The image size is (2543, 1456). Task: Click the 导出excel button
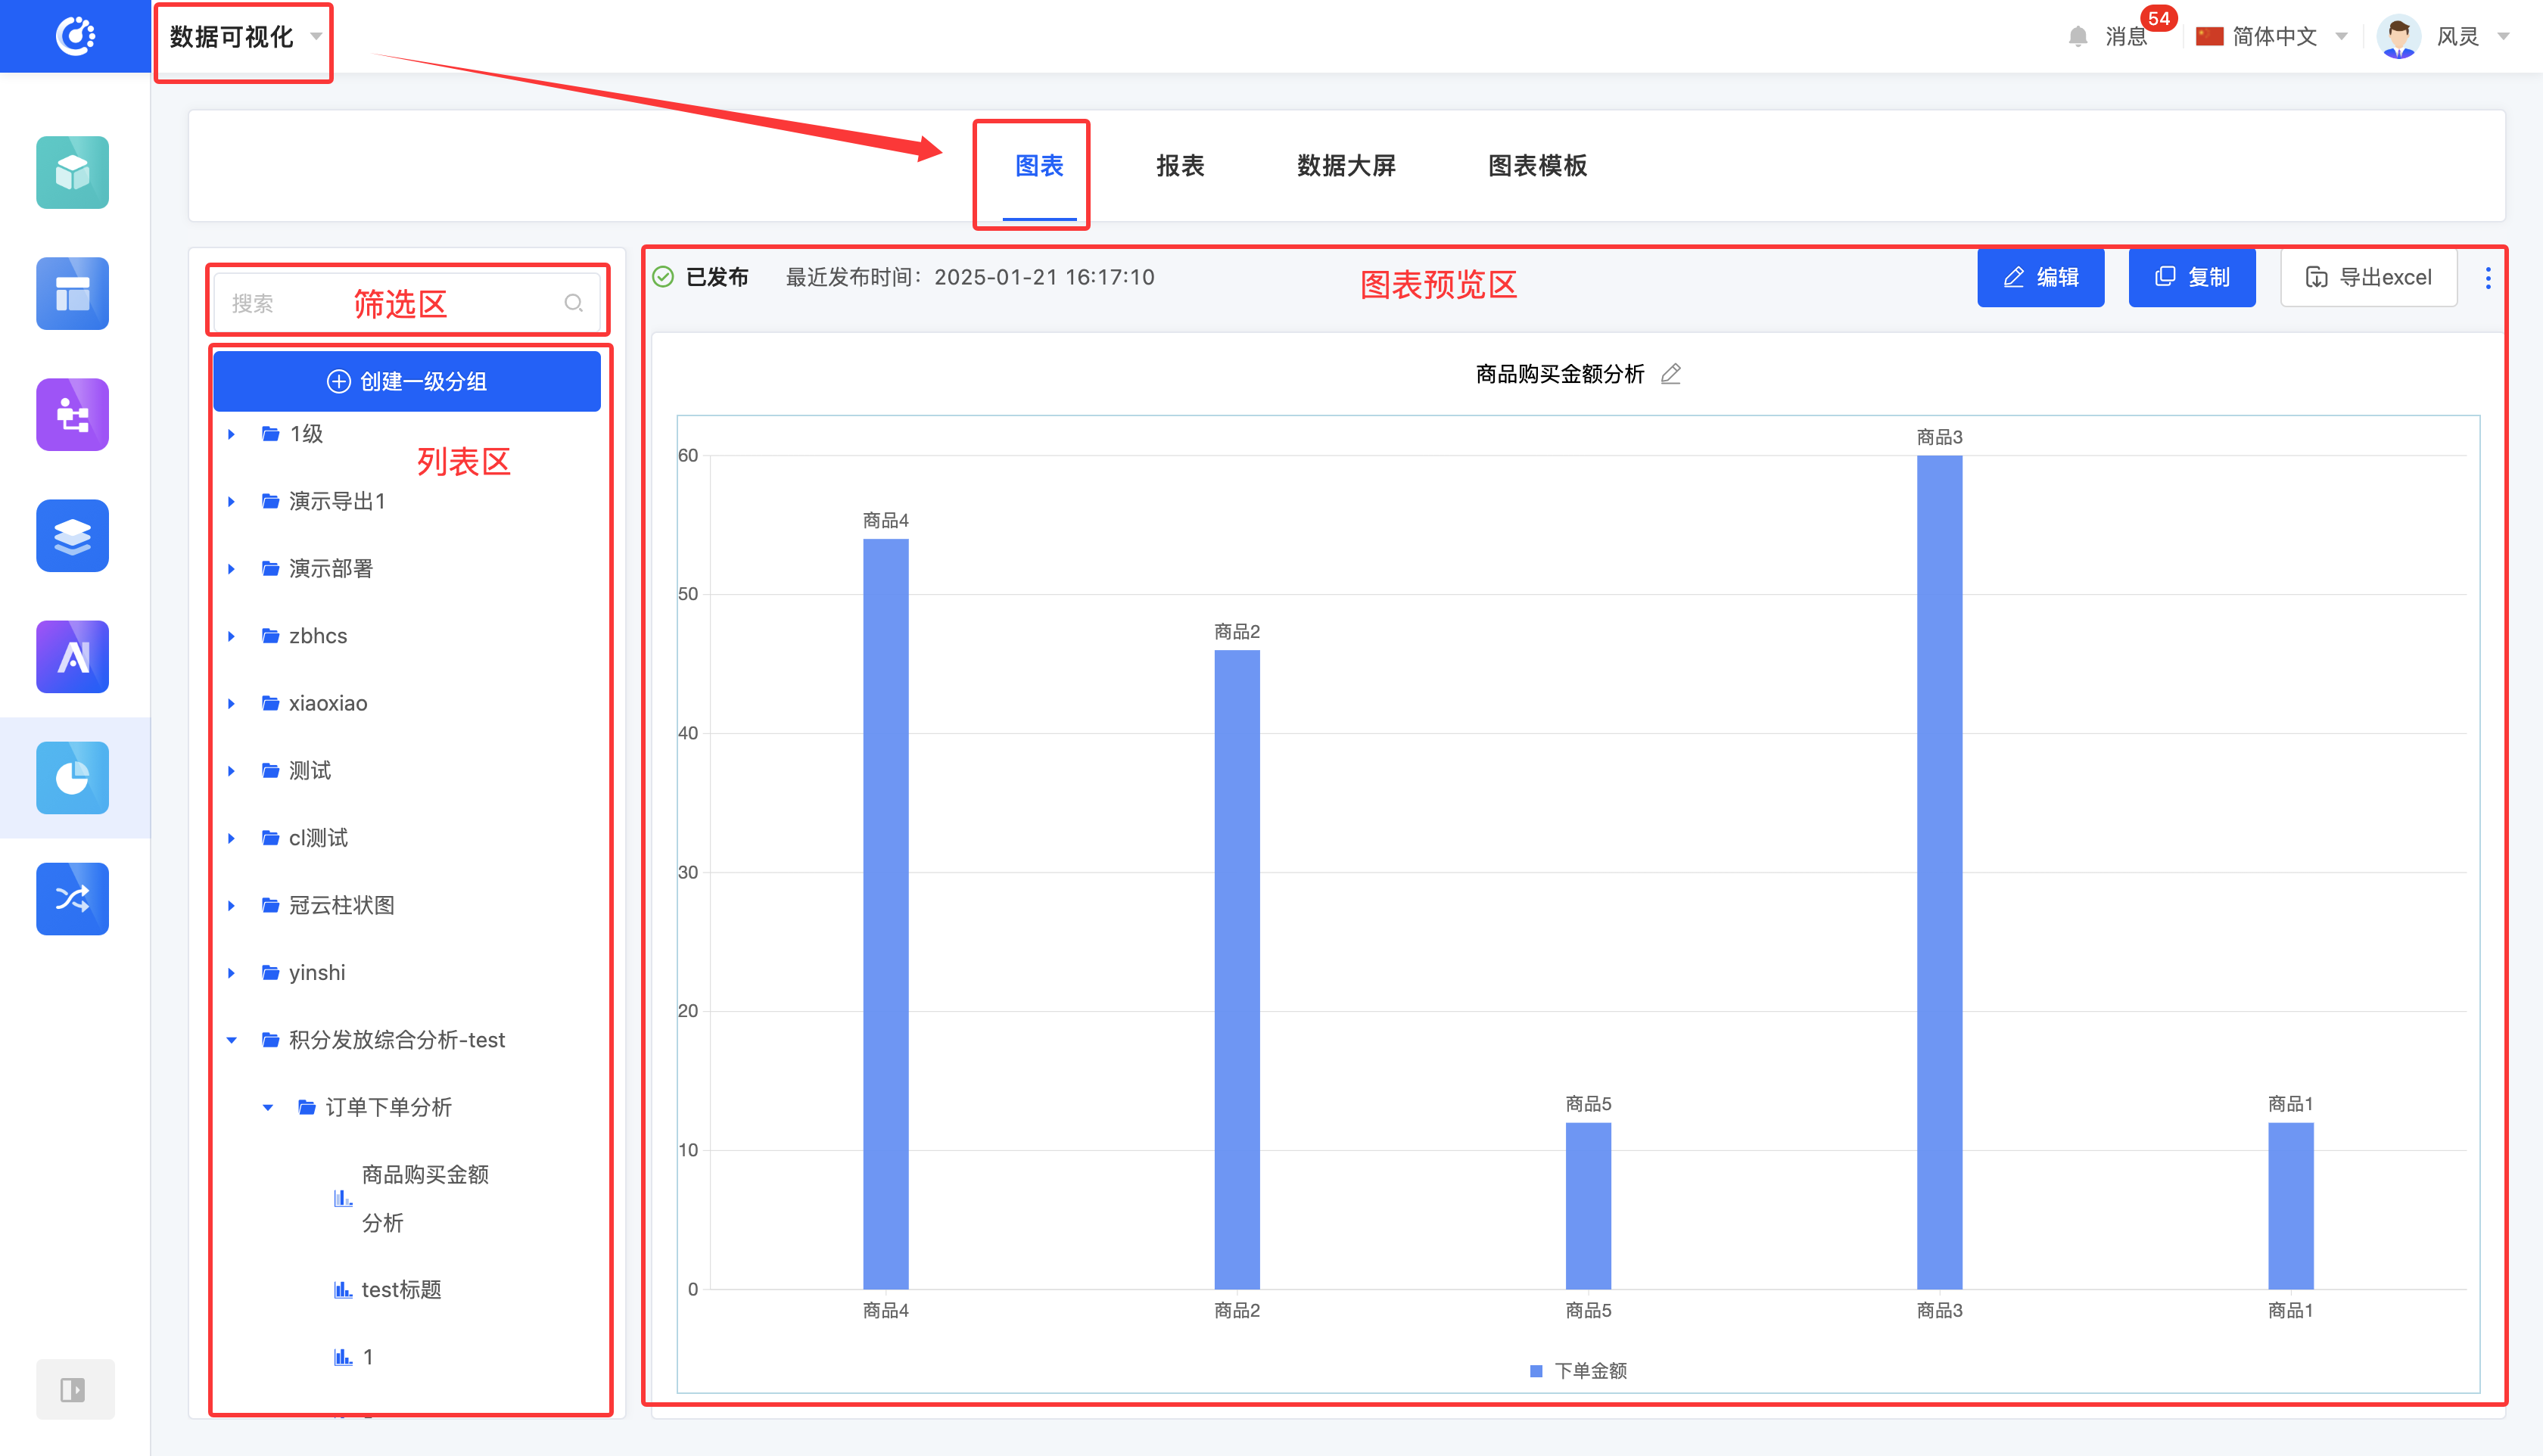point(2368,278)
